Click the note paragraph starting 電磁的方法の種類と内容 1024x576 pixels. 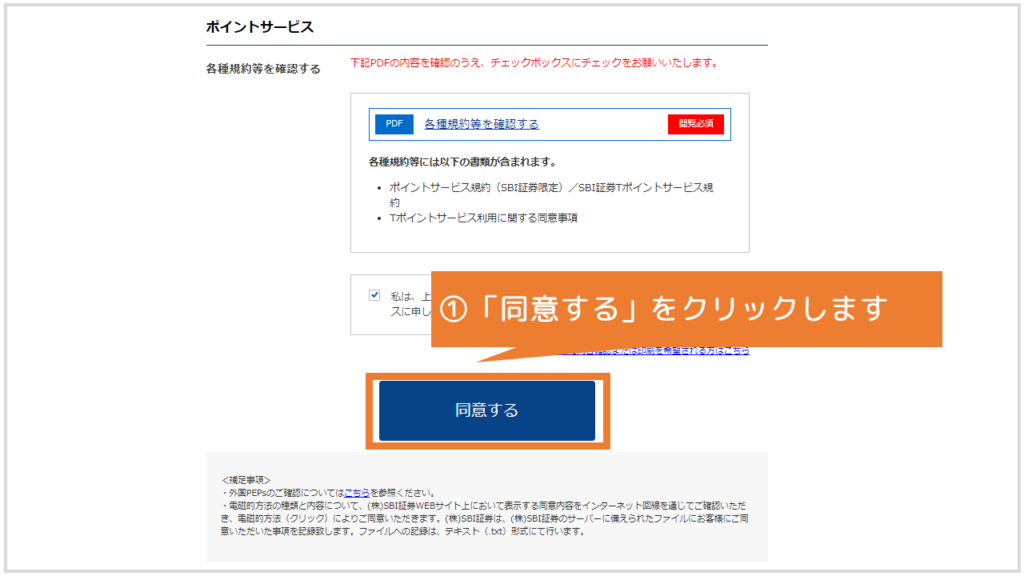(485, 519)
